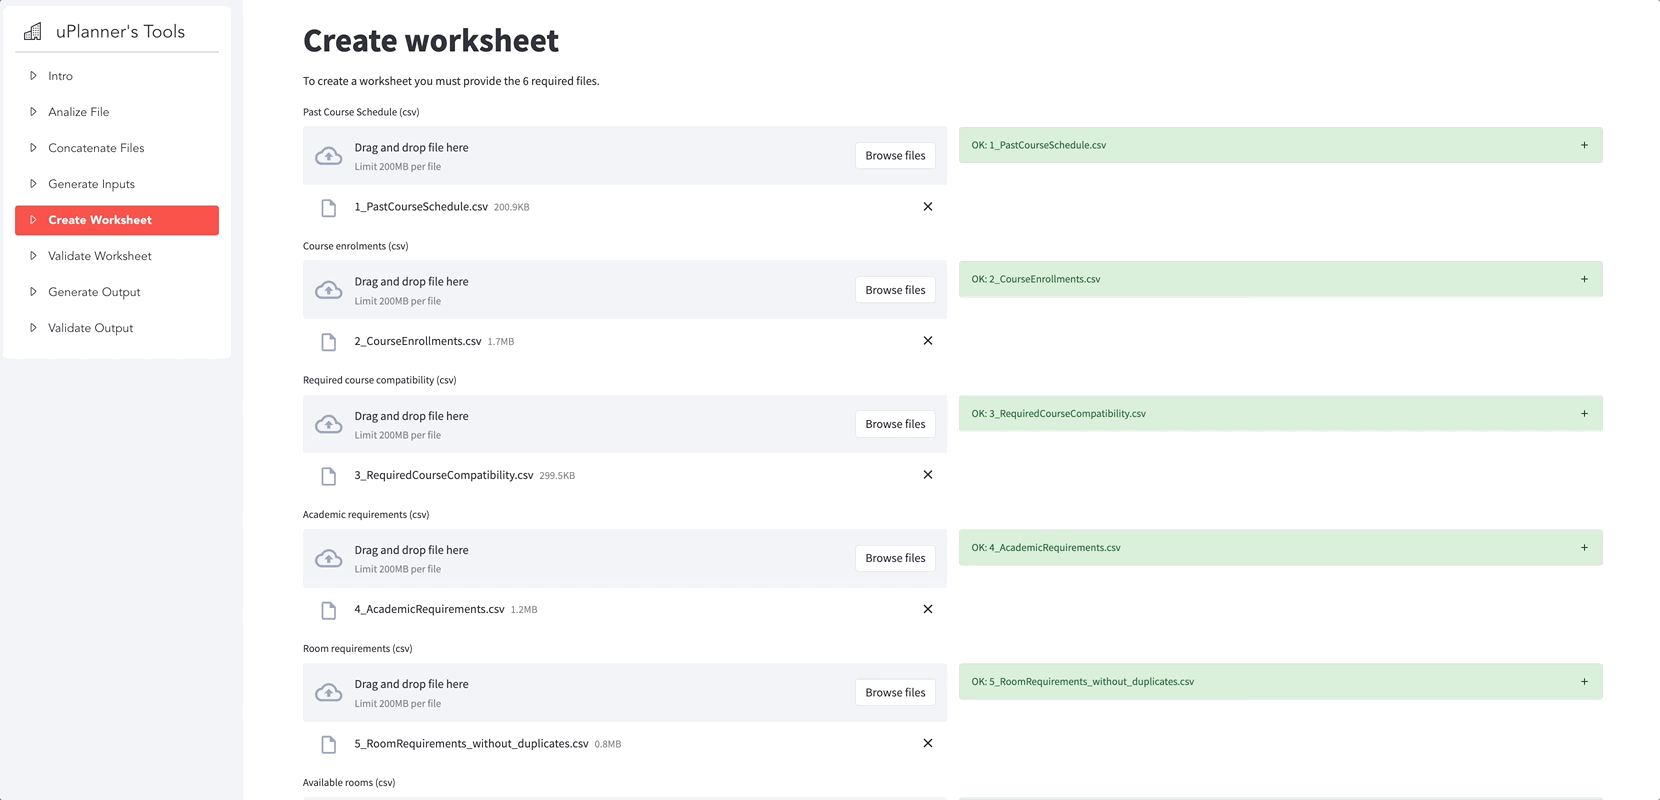Expand the OK: 3_RequiredCourseCompatibility.csv panel

click(x=1583, y=413)
